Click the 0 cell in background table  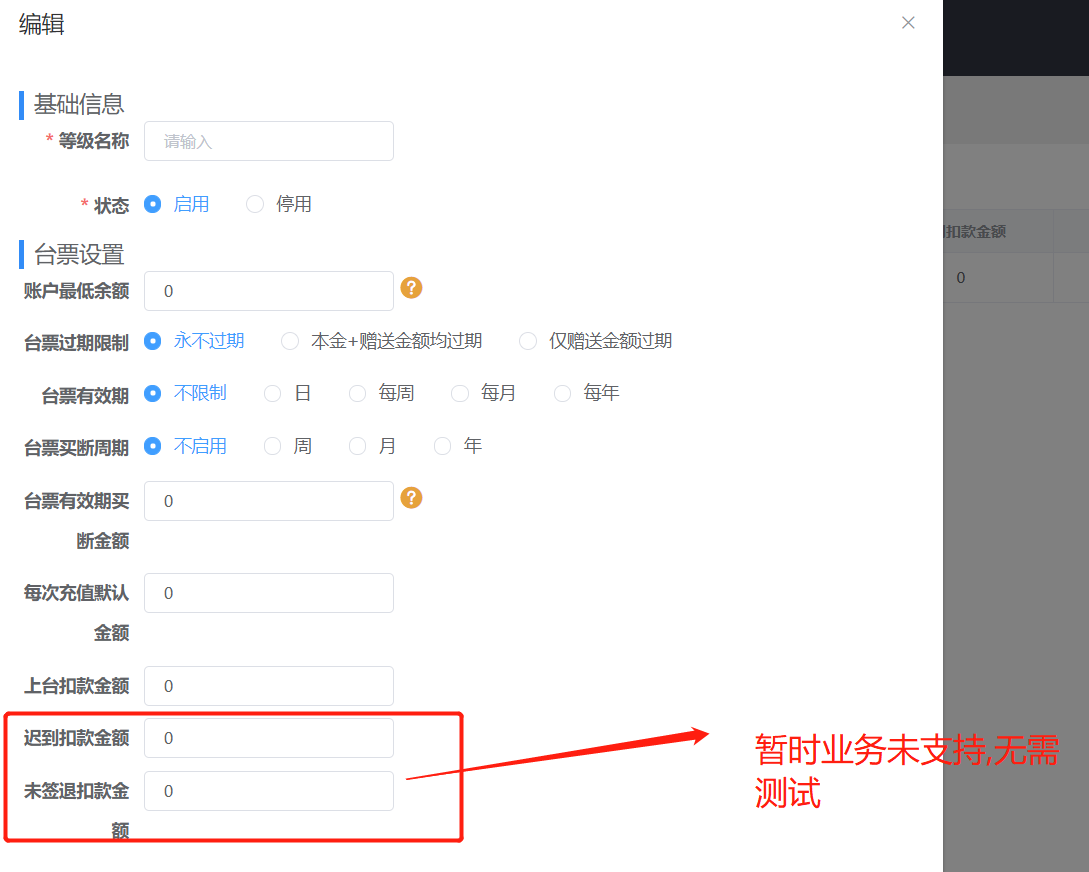tap(961, 278)
